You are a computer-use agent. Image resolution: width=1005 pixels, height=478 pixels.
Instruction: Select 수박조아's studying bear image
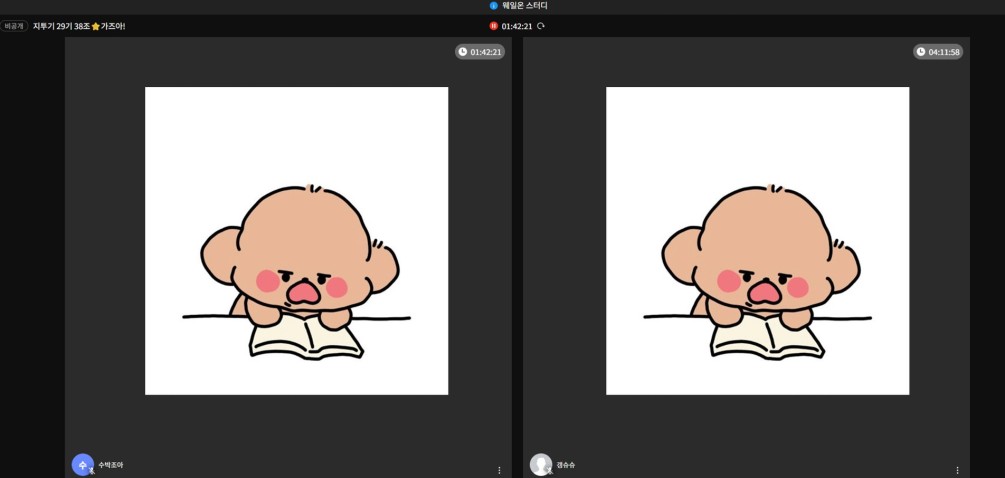297,241
